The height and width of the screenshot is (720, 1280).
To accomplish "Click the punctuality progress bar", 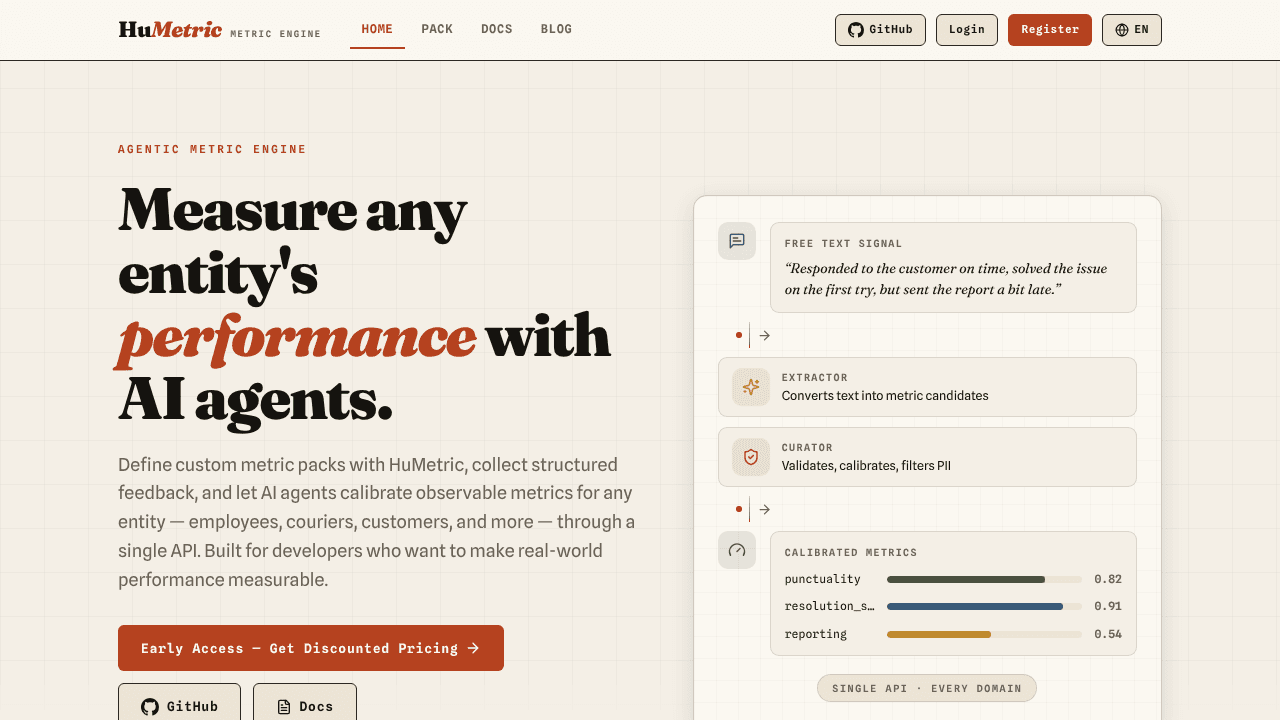I will [x=984, y=579].
